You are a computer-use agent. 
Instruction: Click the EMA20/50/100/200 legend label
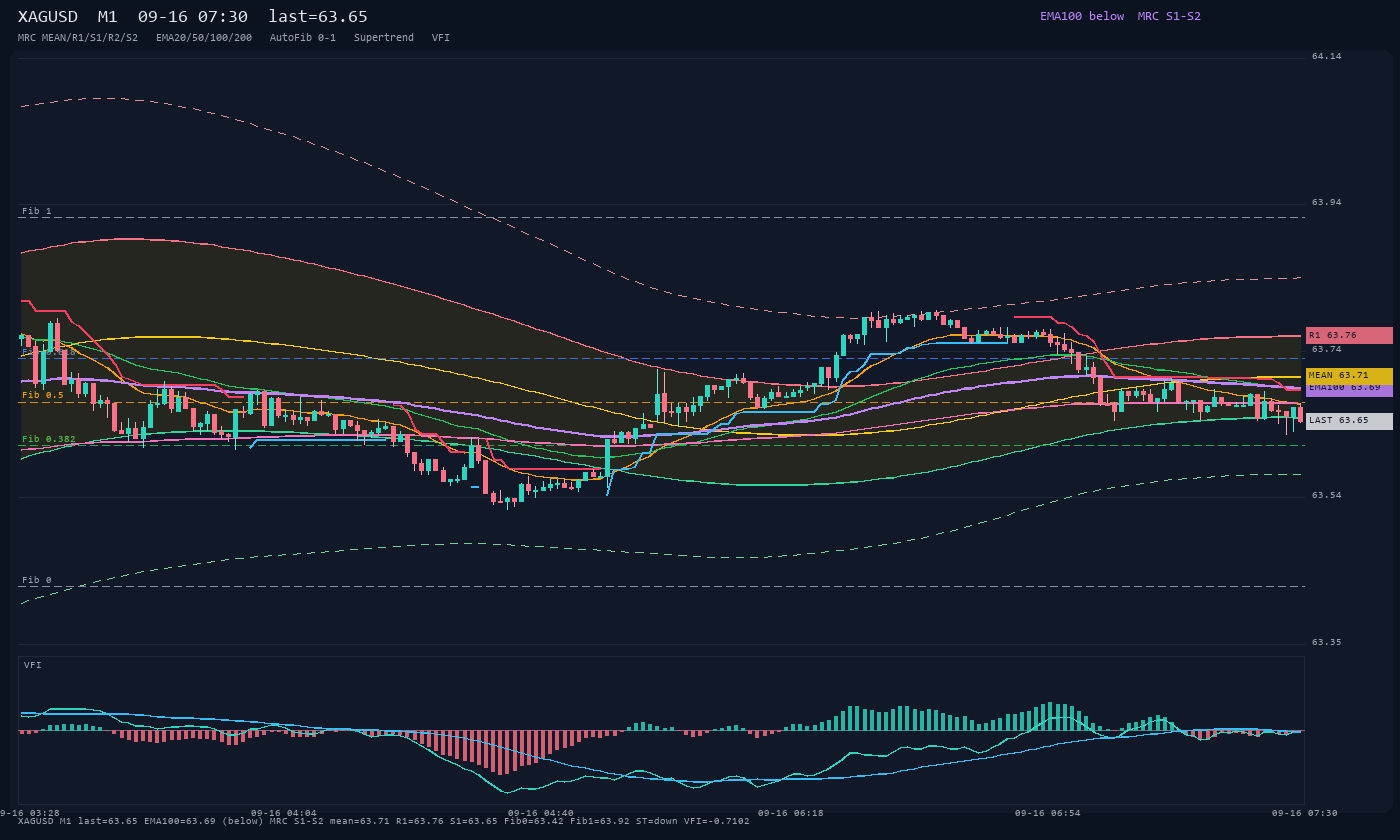pos(204,38)
